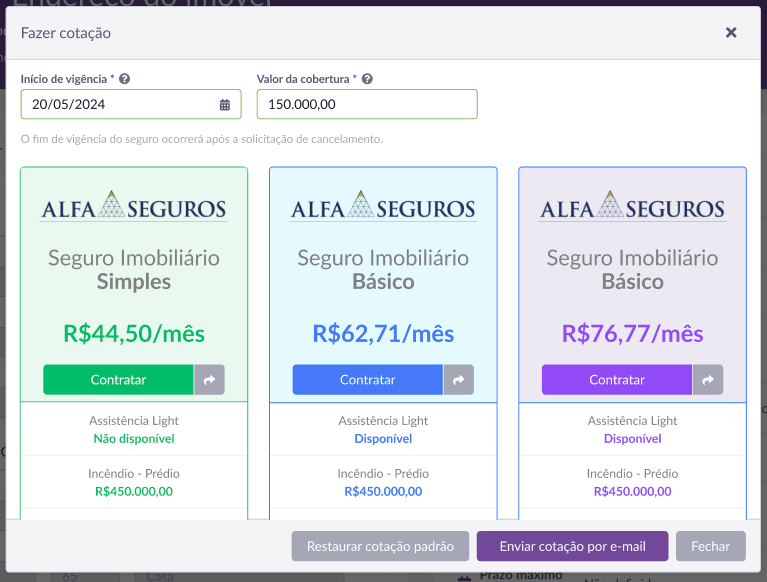The image size is (767, 582).
Task: Click the Fechar button
Action: 711,546
